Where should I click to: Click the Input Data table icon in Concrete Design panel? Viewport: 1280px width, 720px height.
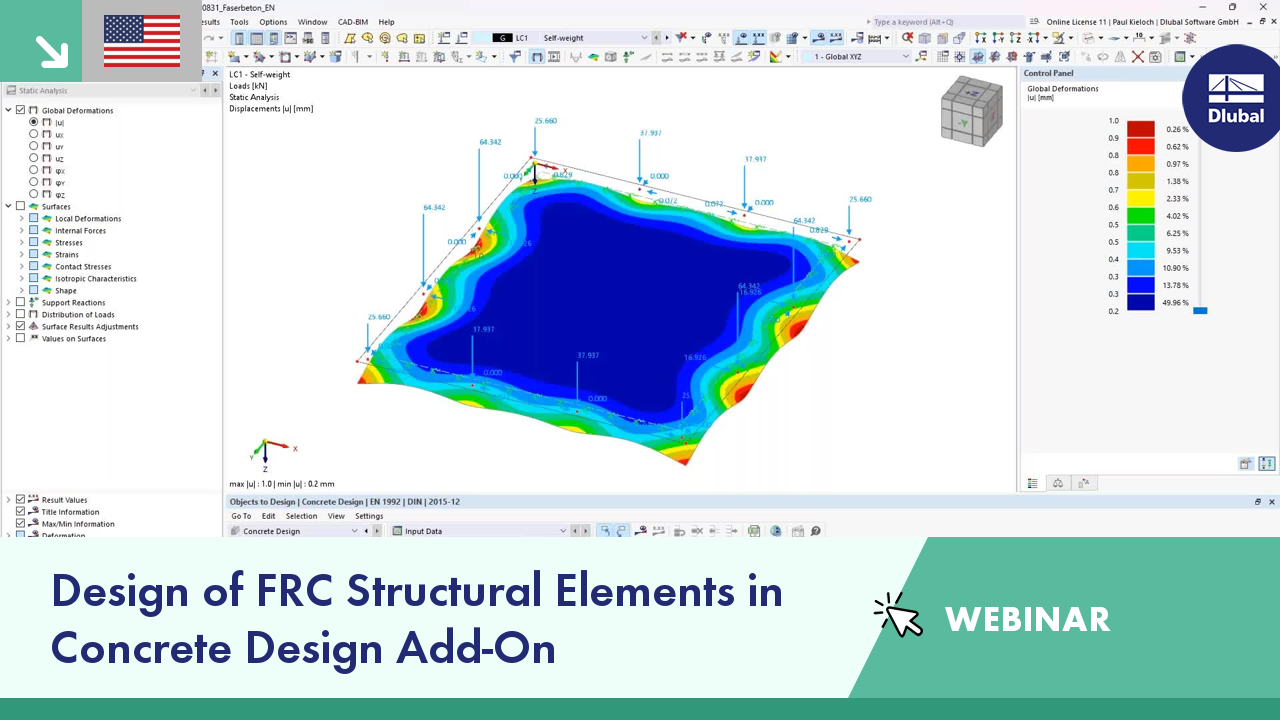[x=398, y=530]
